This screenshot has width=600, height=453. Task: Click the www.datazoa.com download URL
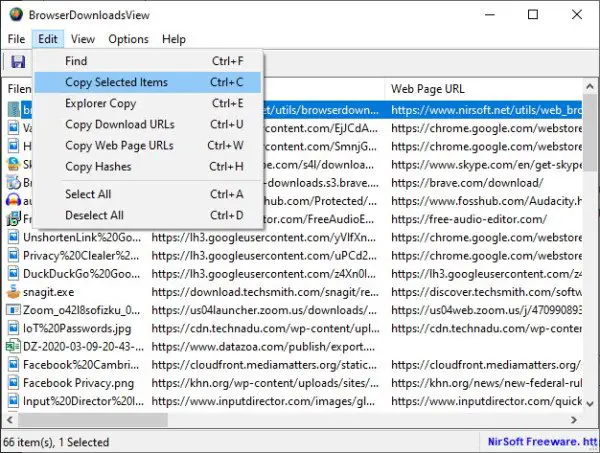click(x=263, y=347)
